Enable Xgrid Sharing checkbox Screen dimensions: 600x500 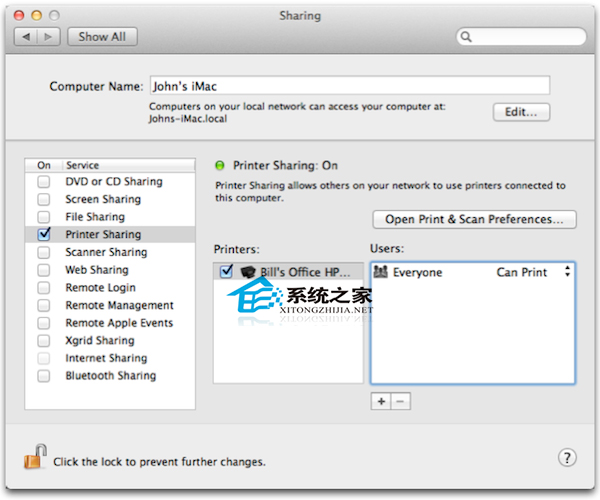44,340
